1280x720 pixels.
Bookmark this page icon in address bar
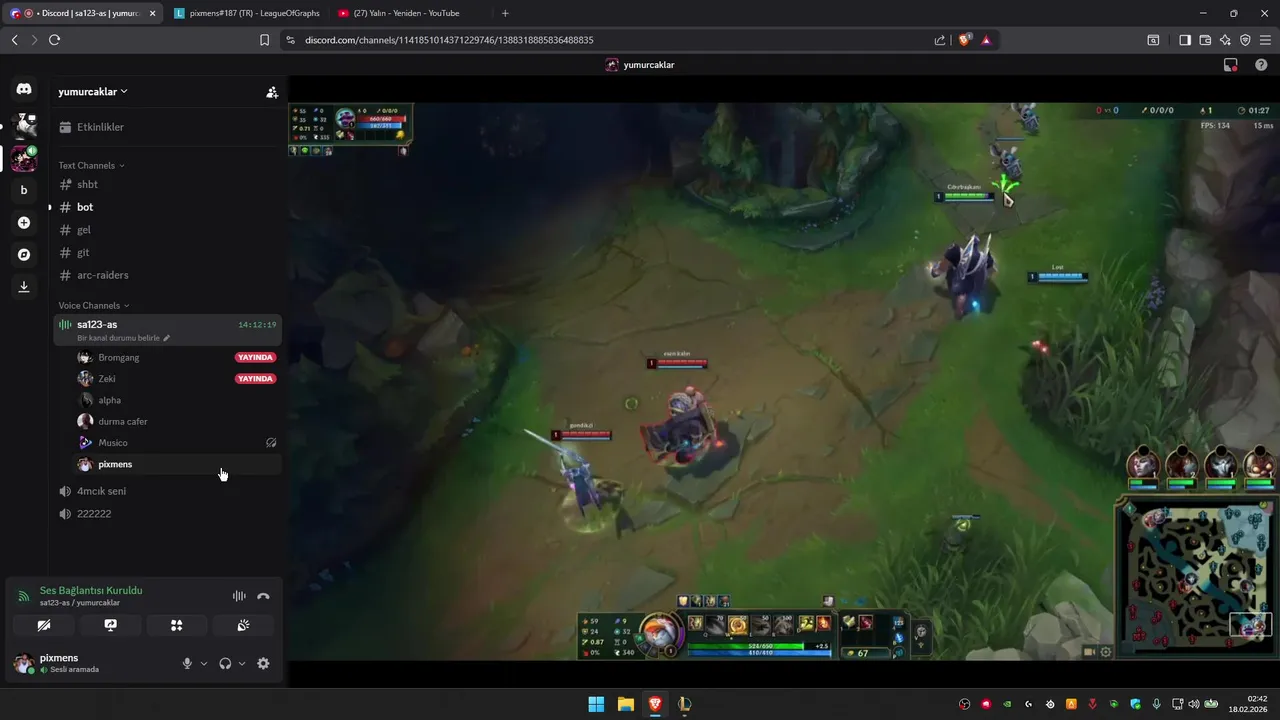264,40
